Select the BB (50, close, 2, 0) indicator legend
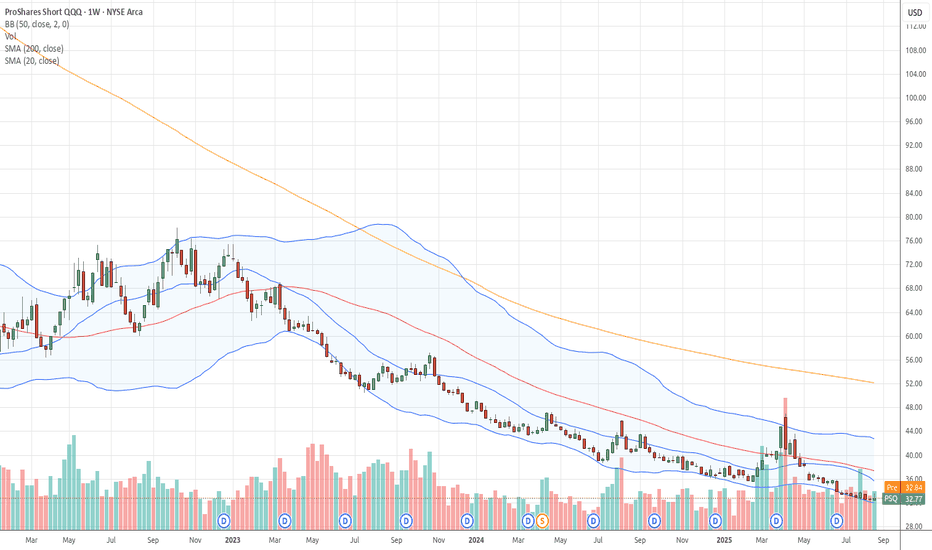The image size is (932, 550). coord(37,24)
